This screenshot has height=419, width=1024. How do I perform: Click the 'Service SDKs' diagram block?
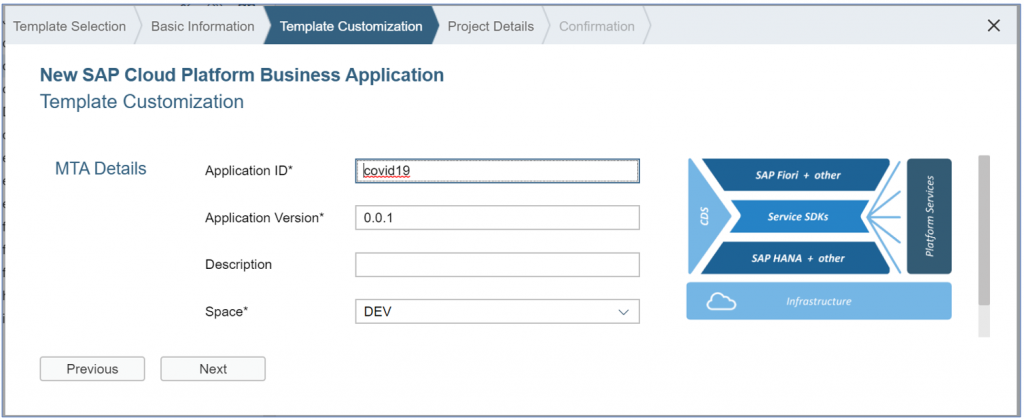tap(798, 217)
